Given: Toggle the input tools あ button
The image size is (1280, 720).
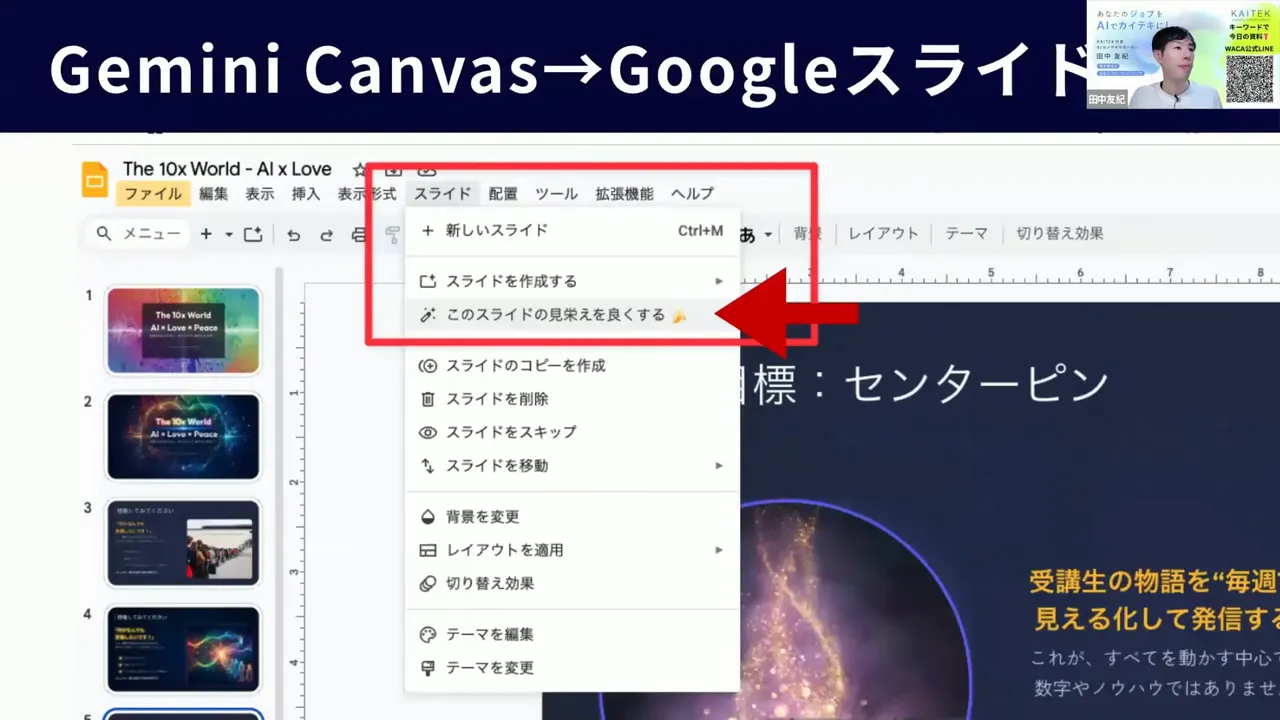Looking at the screenshot, I should [x=748, y=233].
